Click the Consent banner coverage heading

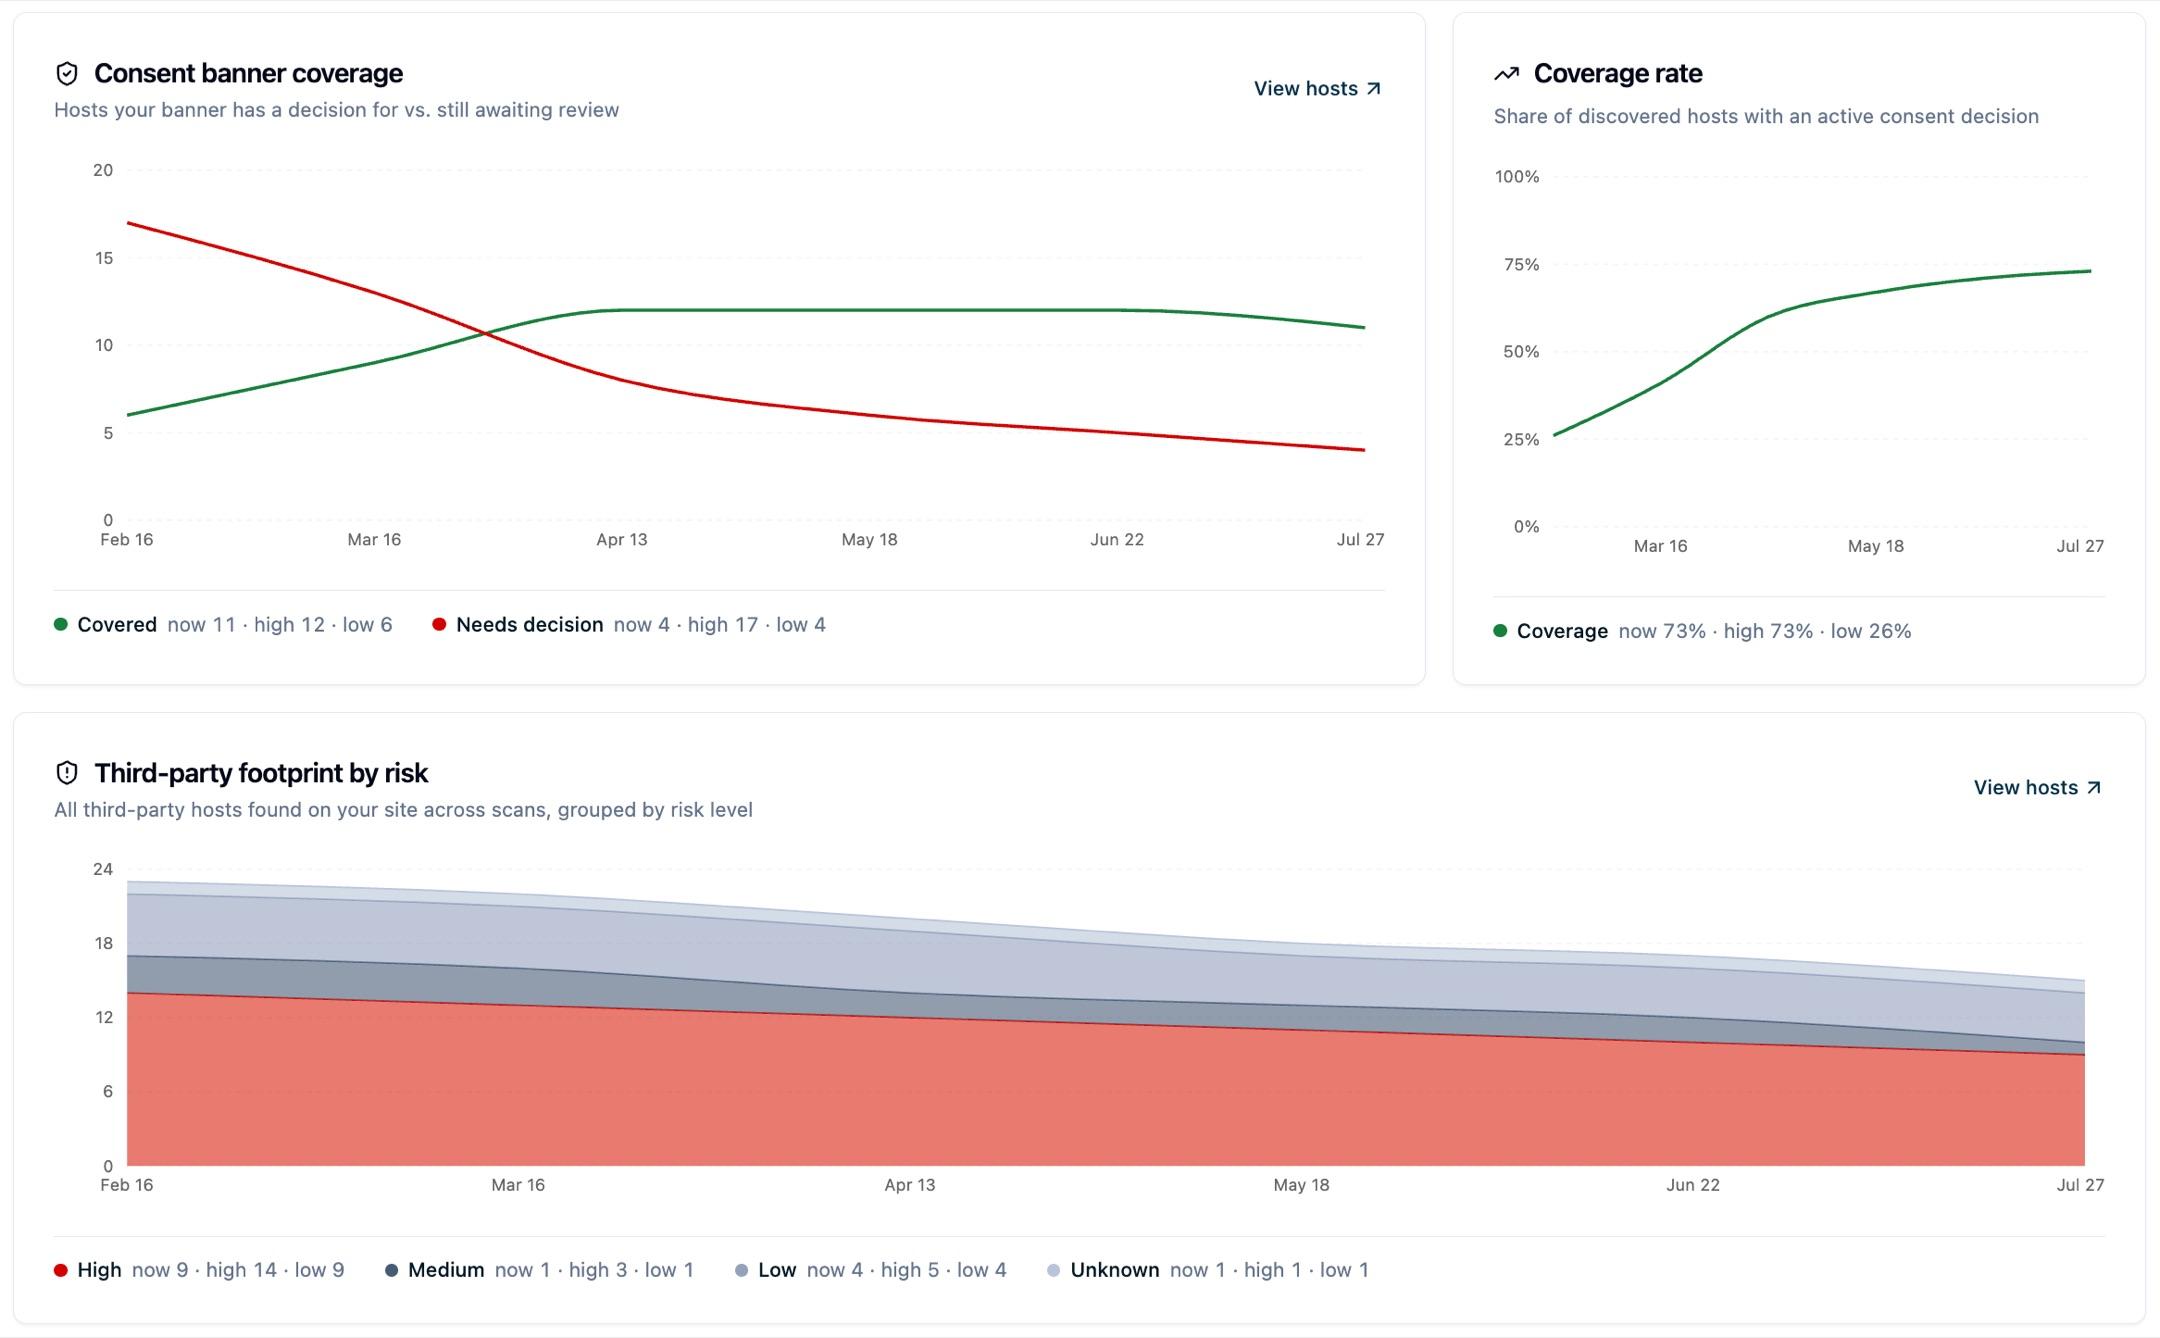(x=248, y=74)
